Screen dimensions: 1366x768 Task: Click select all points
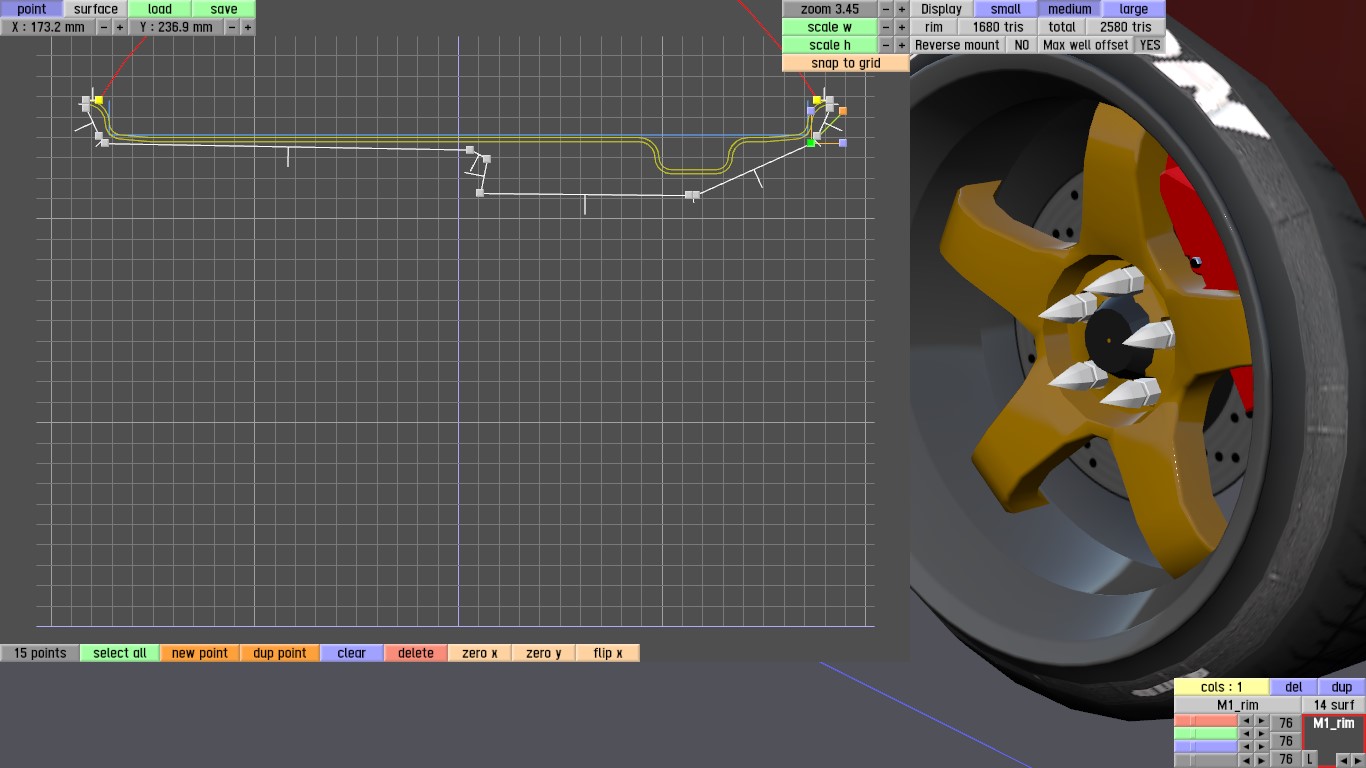coord(120,653)
